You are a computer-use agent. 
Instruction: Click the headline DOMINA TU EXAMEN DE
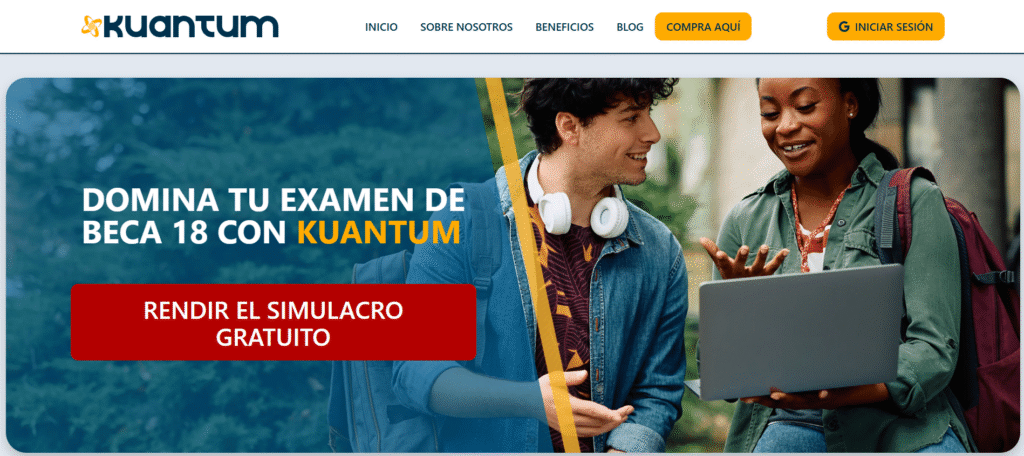(274, 199)
